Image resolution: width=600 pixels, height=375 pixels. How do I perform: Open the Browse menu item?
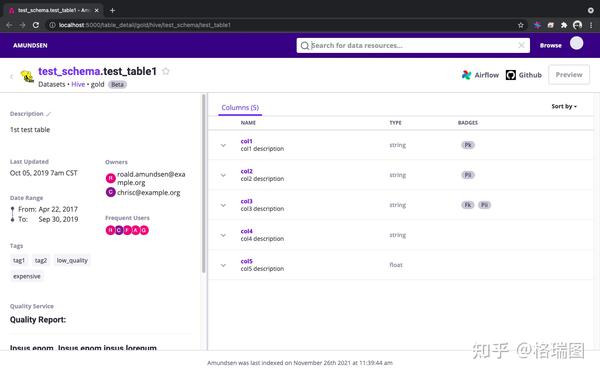[550, 46]
